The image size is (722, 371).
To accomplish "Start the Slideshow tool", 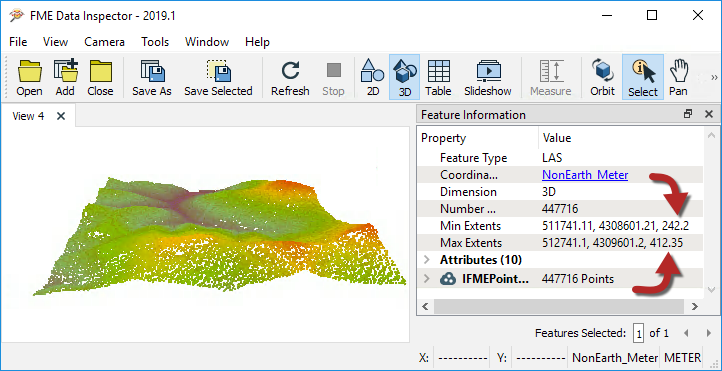I will pos(488,77).
